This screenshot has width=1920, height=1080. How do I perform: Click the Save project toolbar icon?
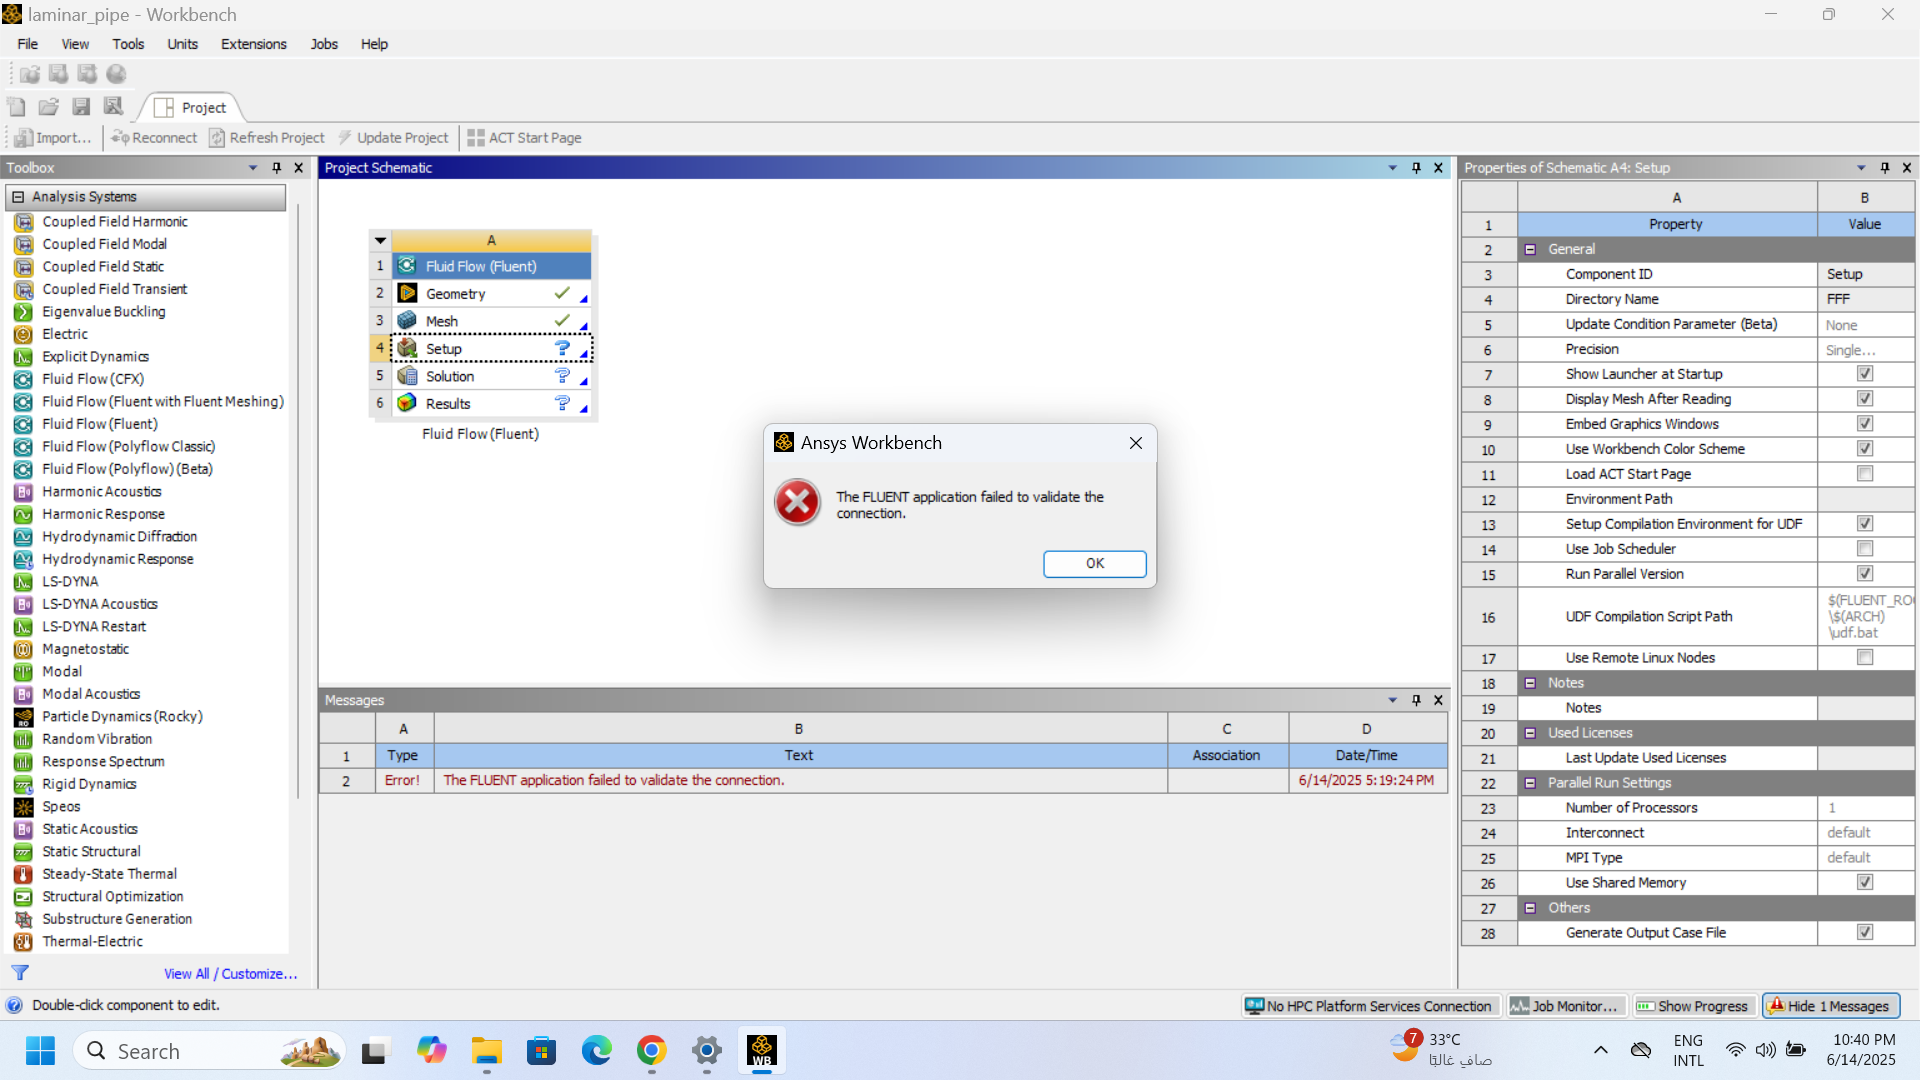point(81,107)
